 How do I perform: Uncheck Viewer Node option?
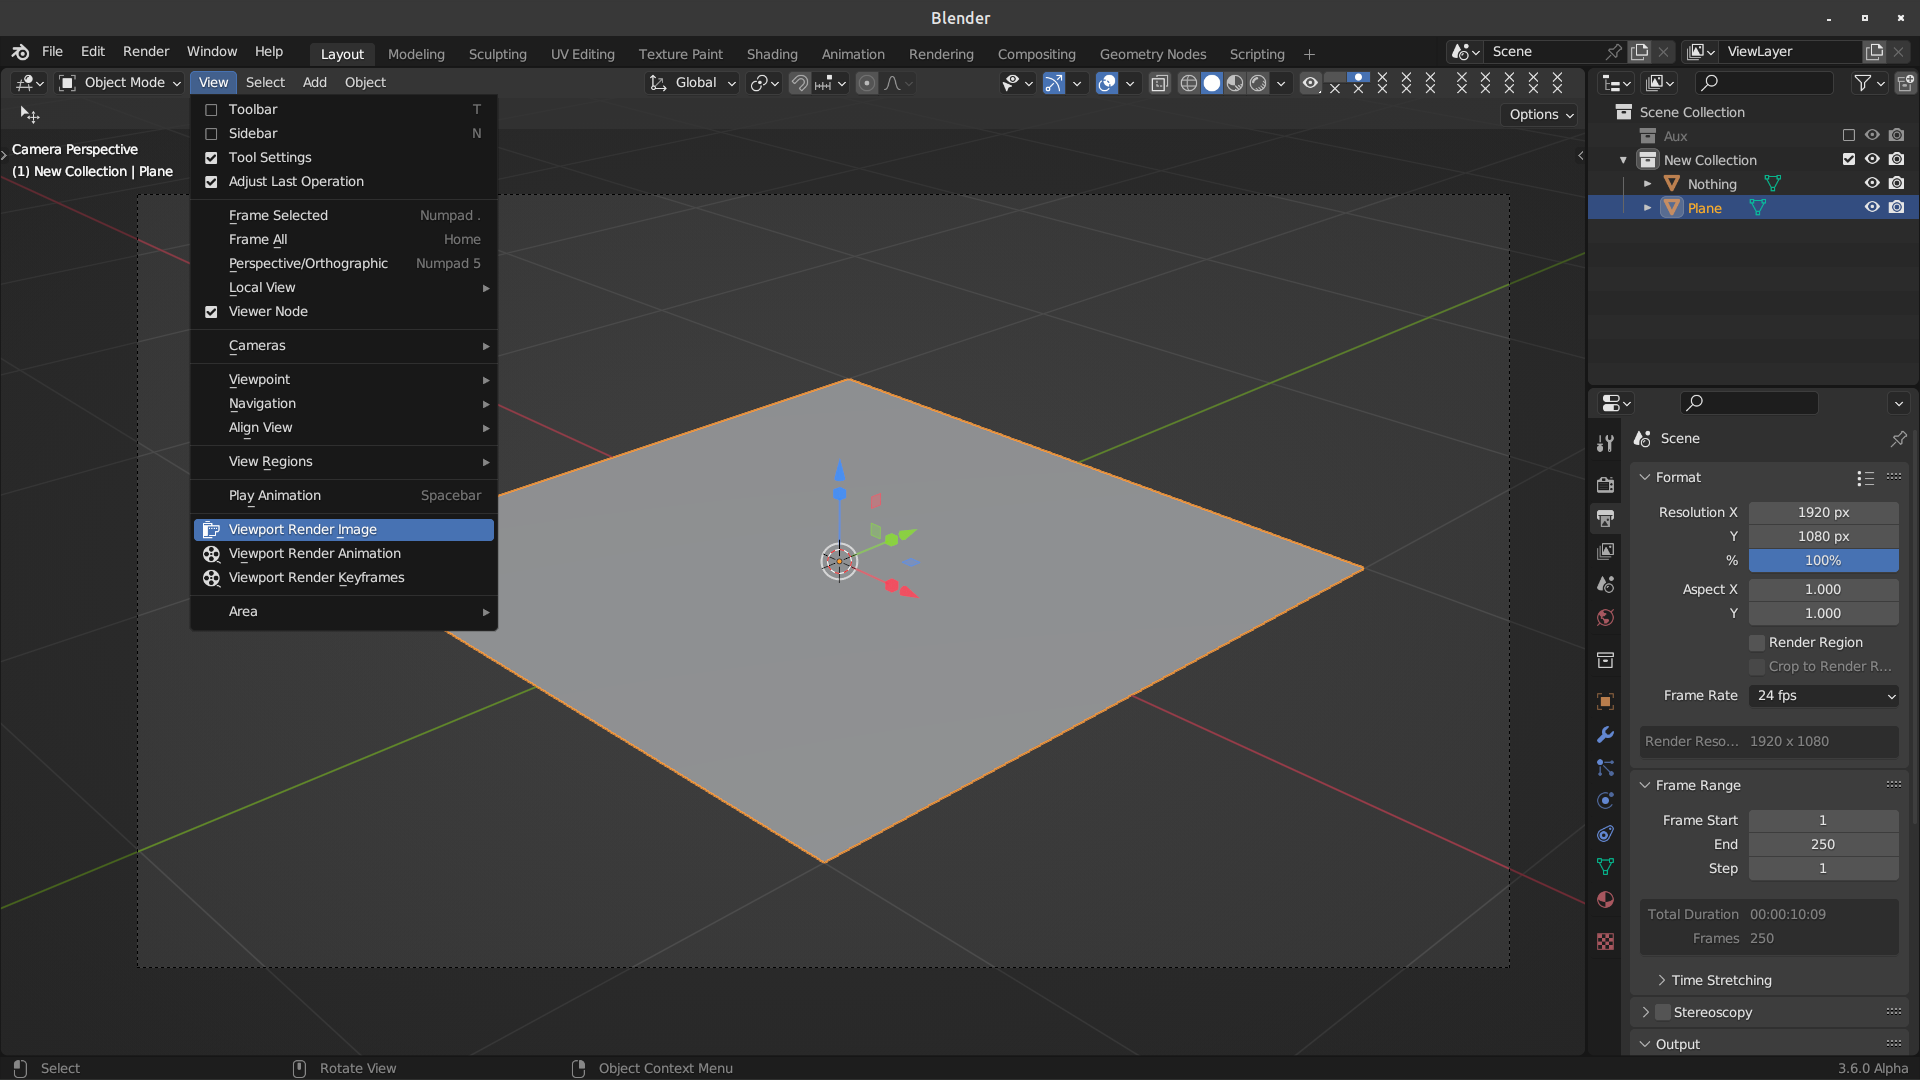[211, 312]
